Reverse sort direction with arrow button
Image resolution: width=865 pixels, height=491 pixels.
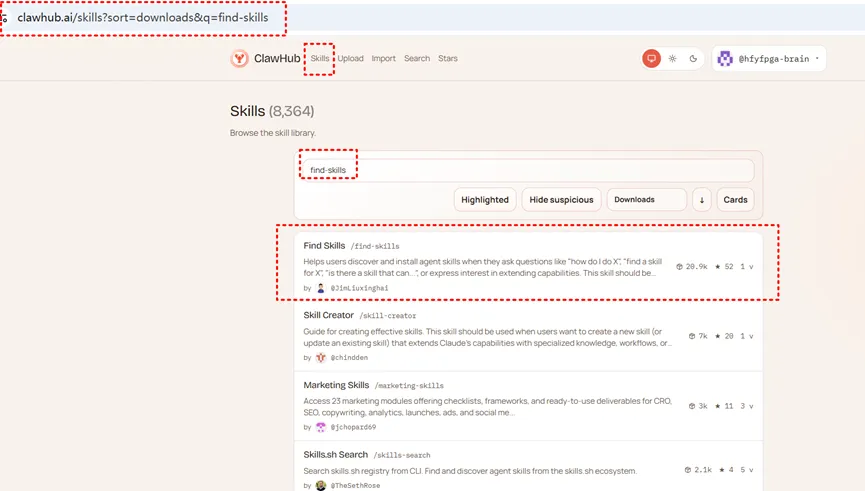702,200
